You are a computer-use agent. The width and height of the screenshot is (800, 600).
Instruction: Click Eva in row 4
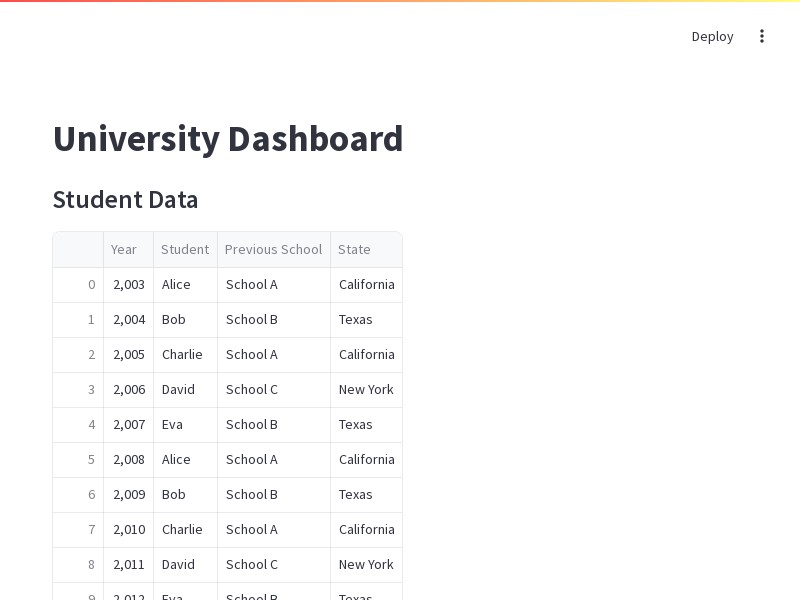pos(186,425)
